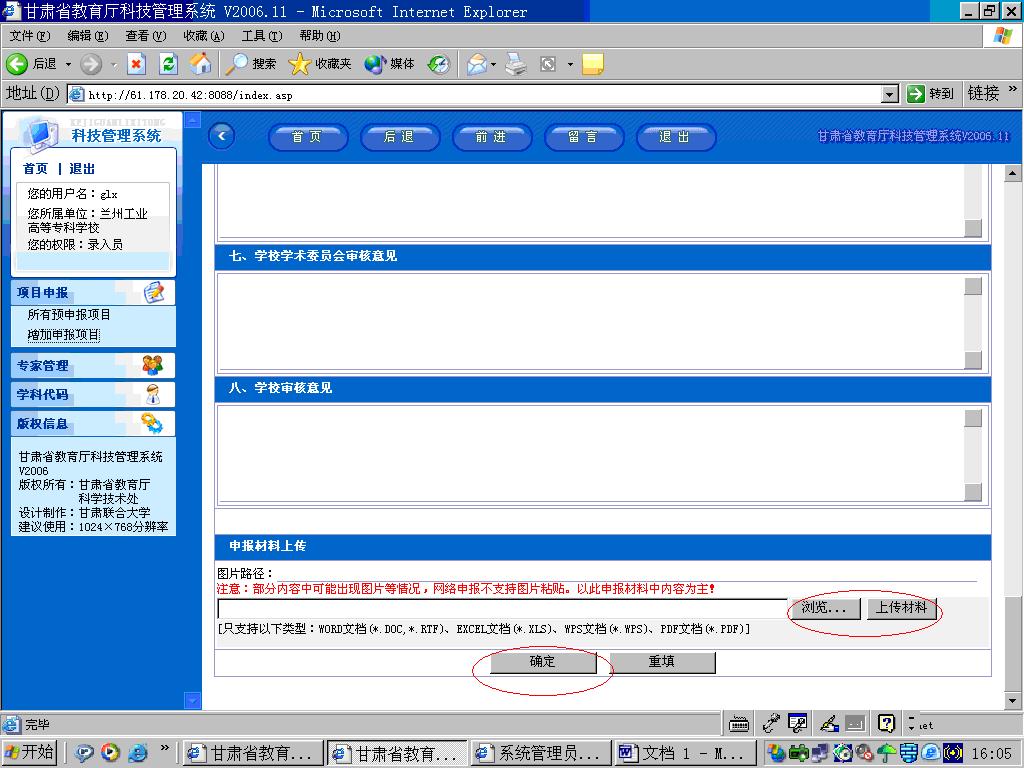This screenshot has height=768, width=1024.
Task: Click the 开始 Start button on taskbar
Action: 30,752
